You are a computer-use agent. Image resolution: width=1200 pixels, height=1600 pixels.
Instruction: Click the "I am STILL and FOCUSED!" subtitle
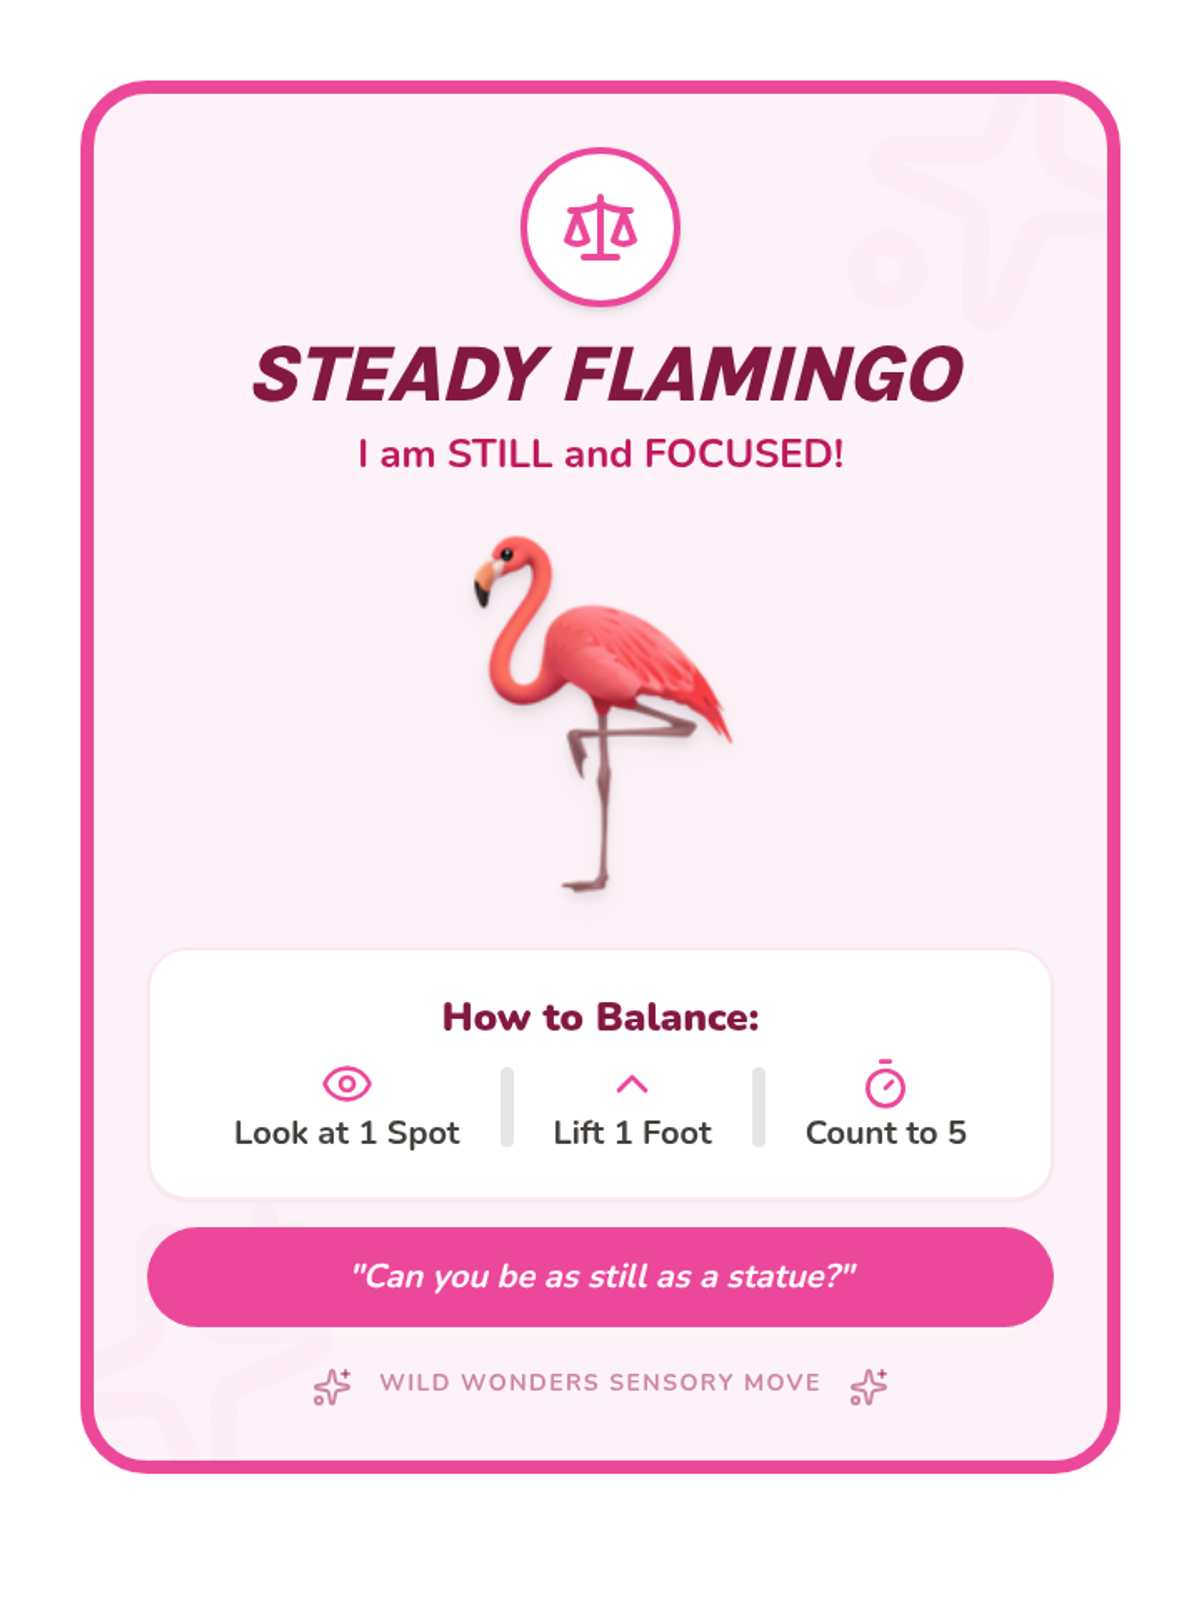601,454
